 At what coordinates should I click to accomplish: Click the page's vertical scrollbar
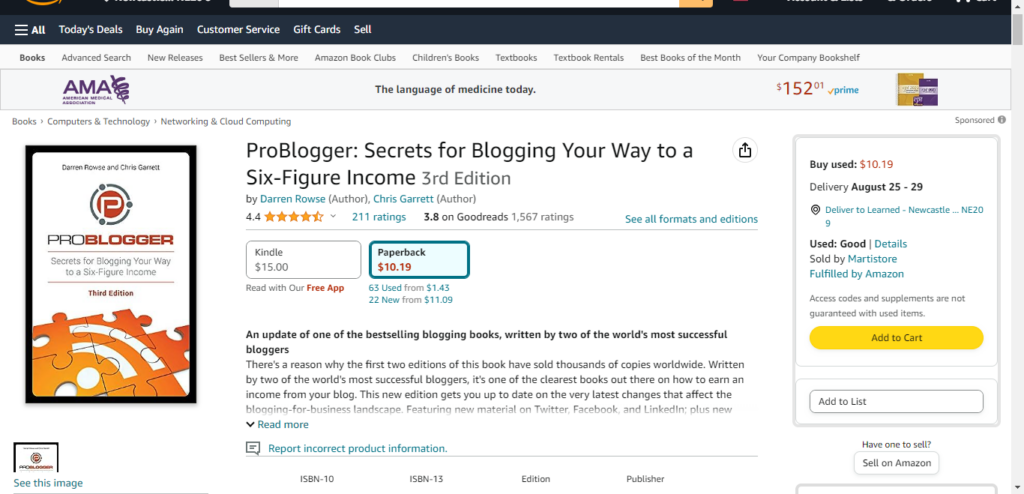[1018, 250]
